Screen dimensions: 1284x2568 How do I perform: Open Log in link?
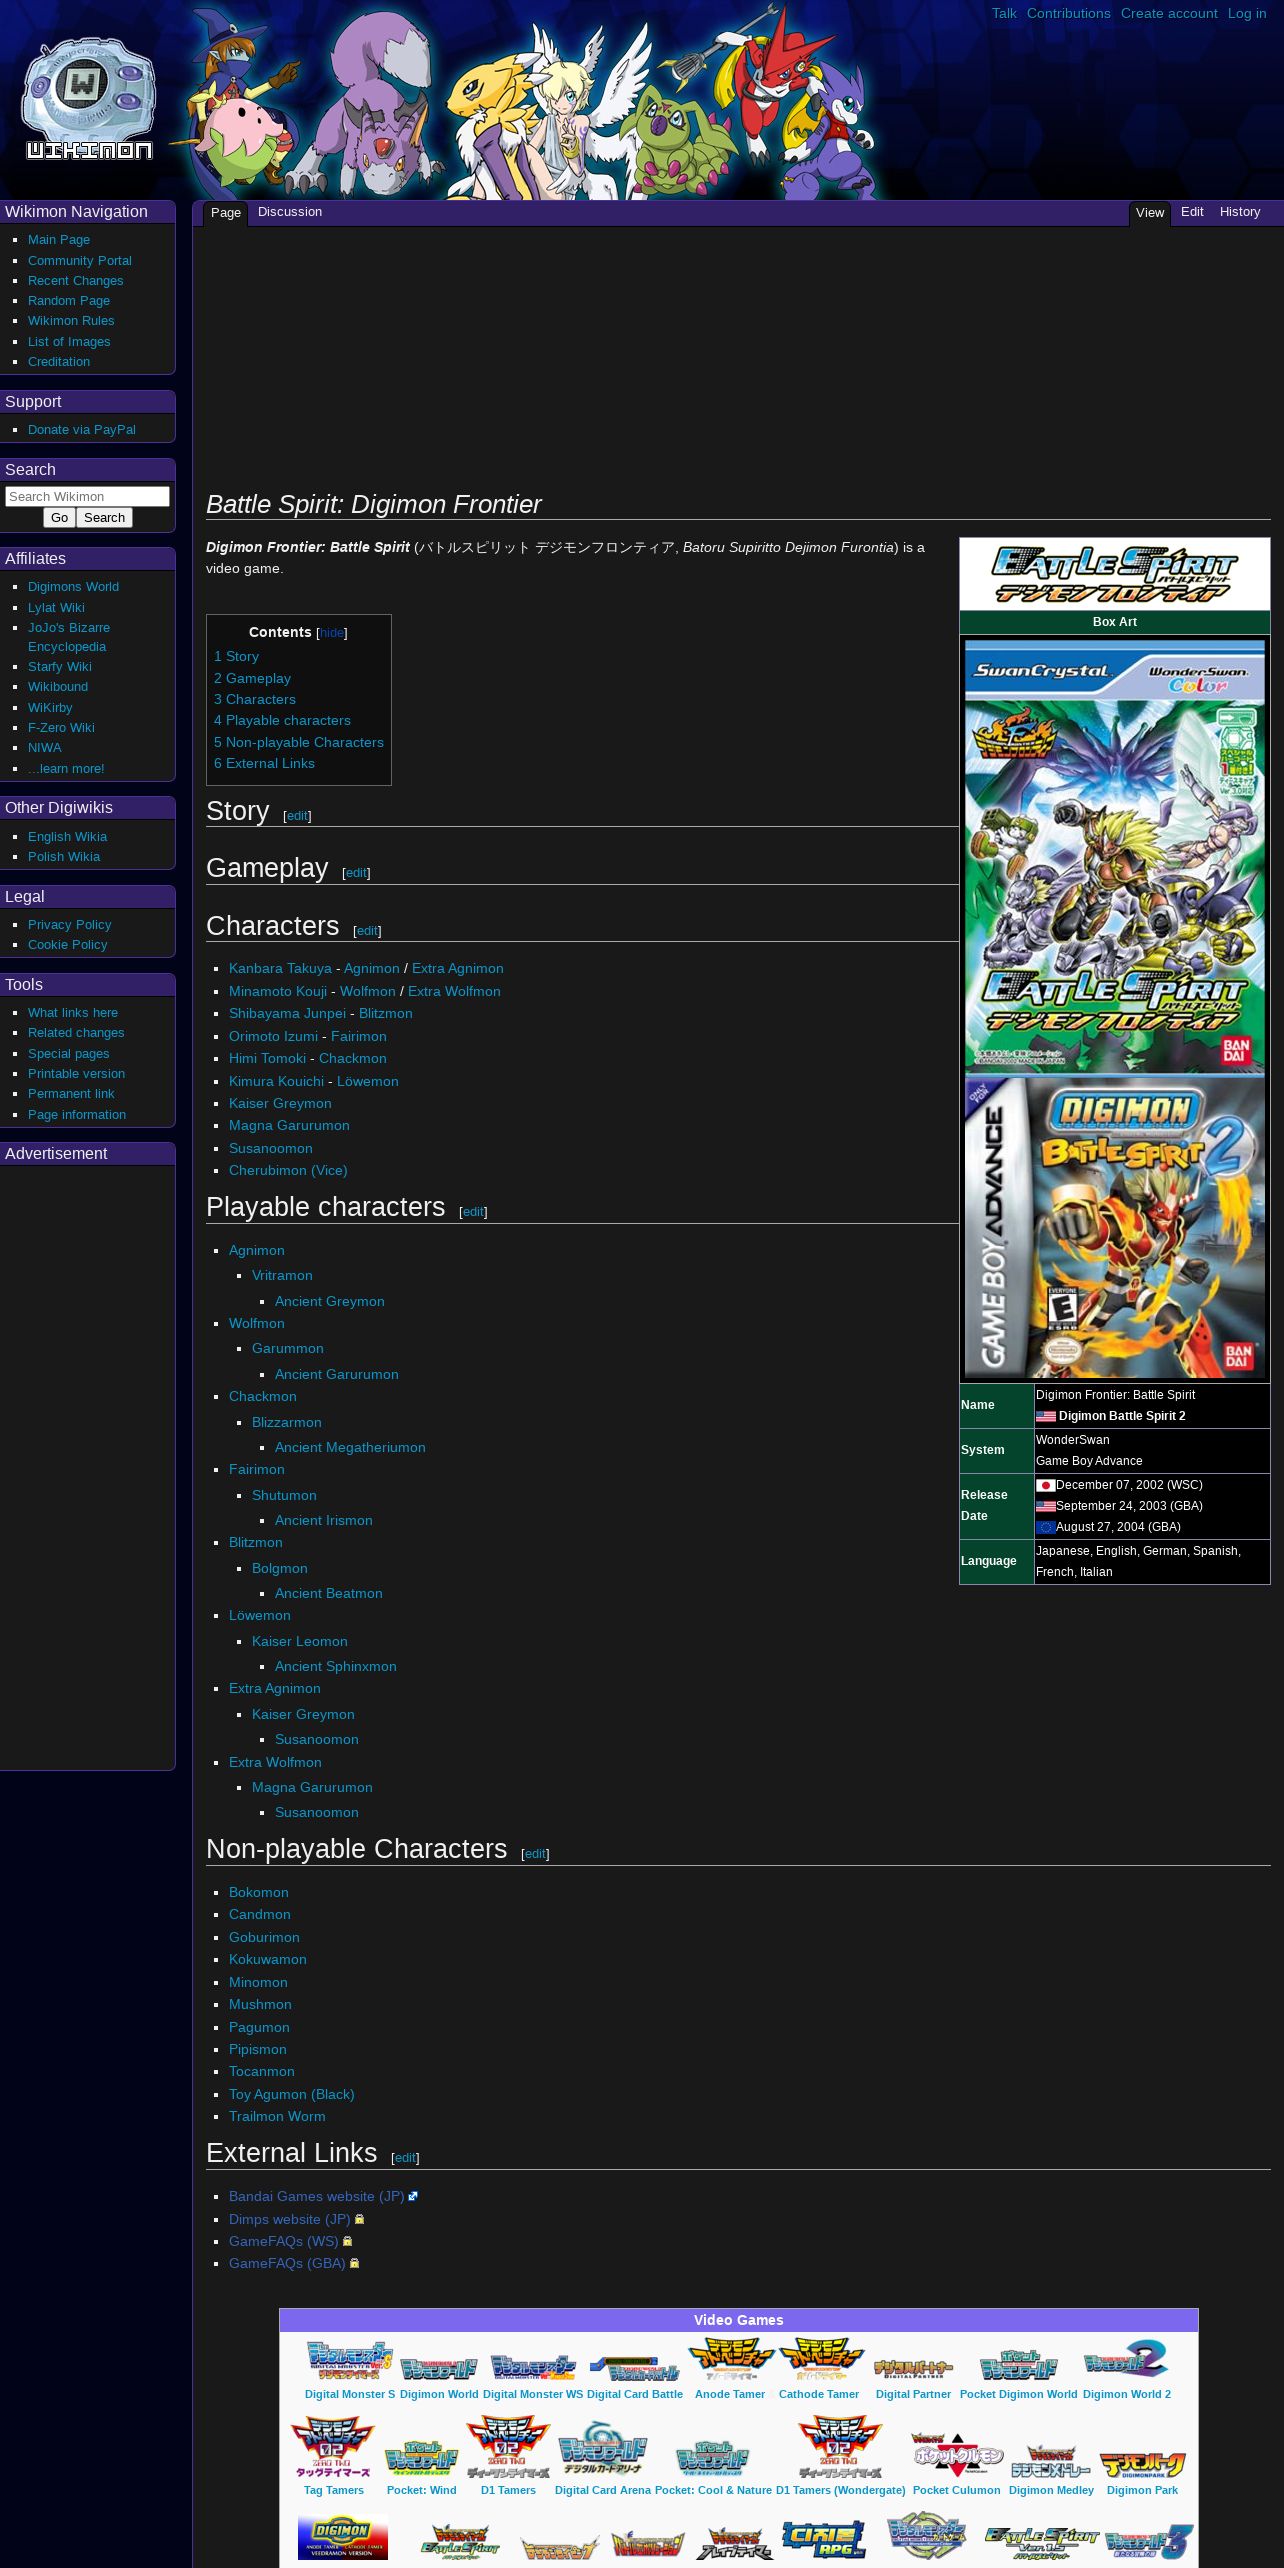[1247, 13]
